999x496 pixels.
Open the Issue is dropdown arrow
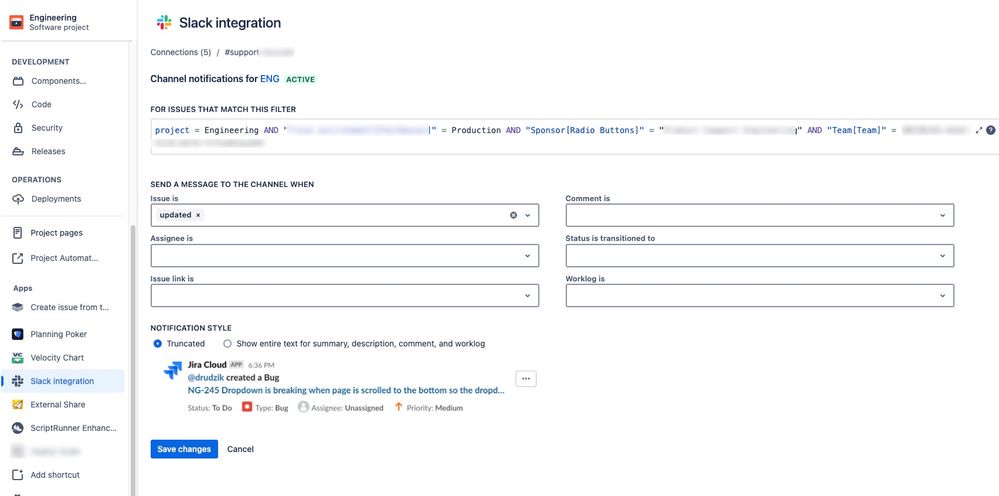pyautogui.click(x=528, y=215)
